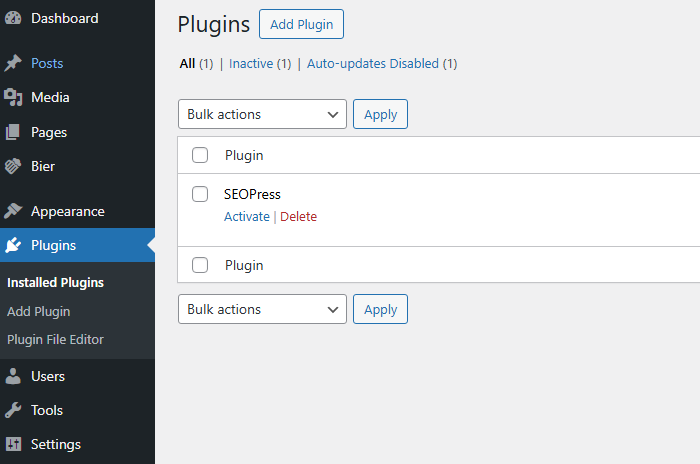Click the Tools wrench icon
This screenshot has height=464, width=700.
(13, 410)
